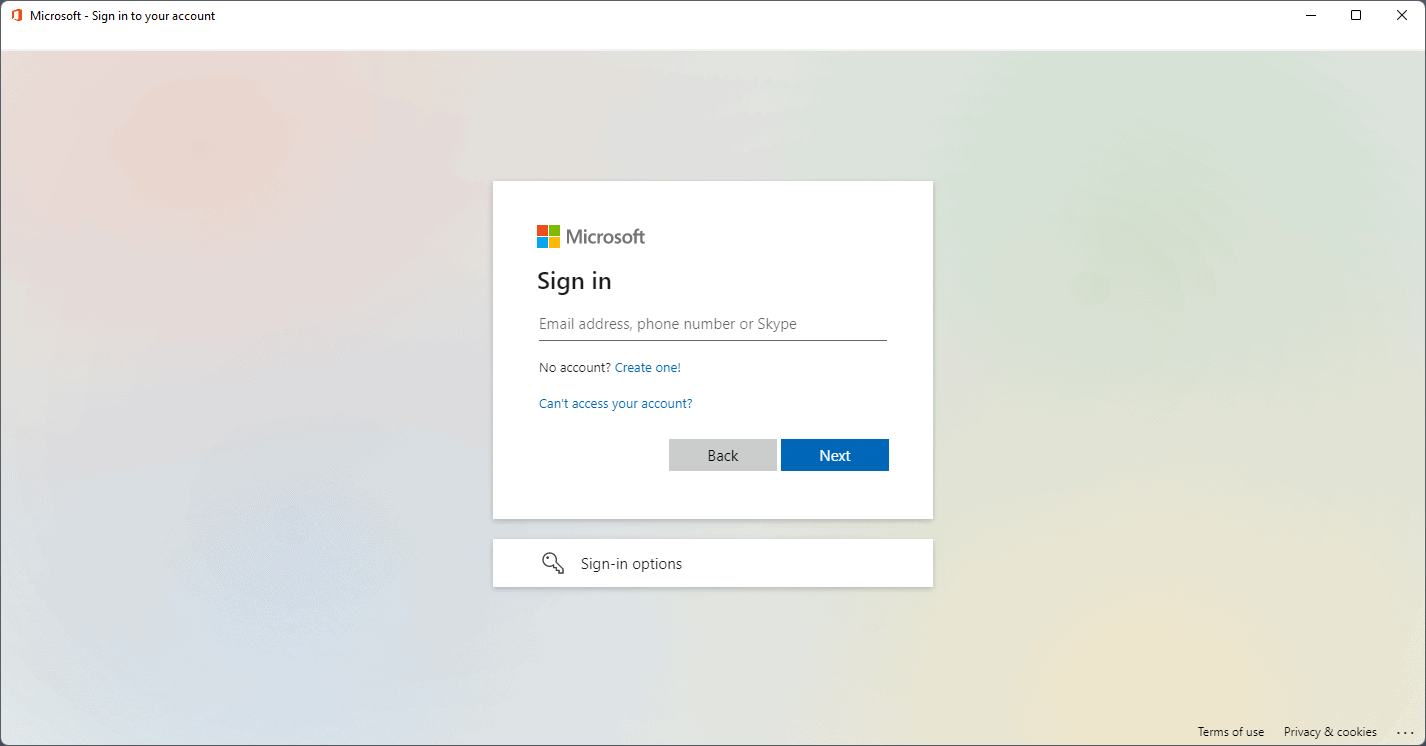Open the Create one! link

pos(647,367)
